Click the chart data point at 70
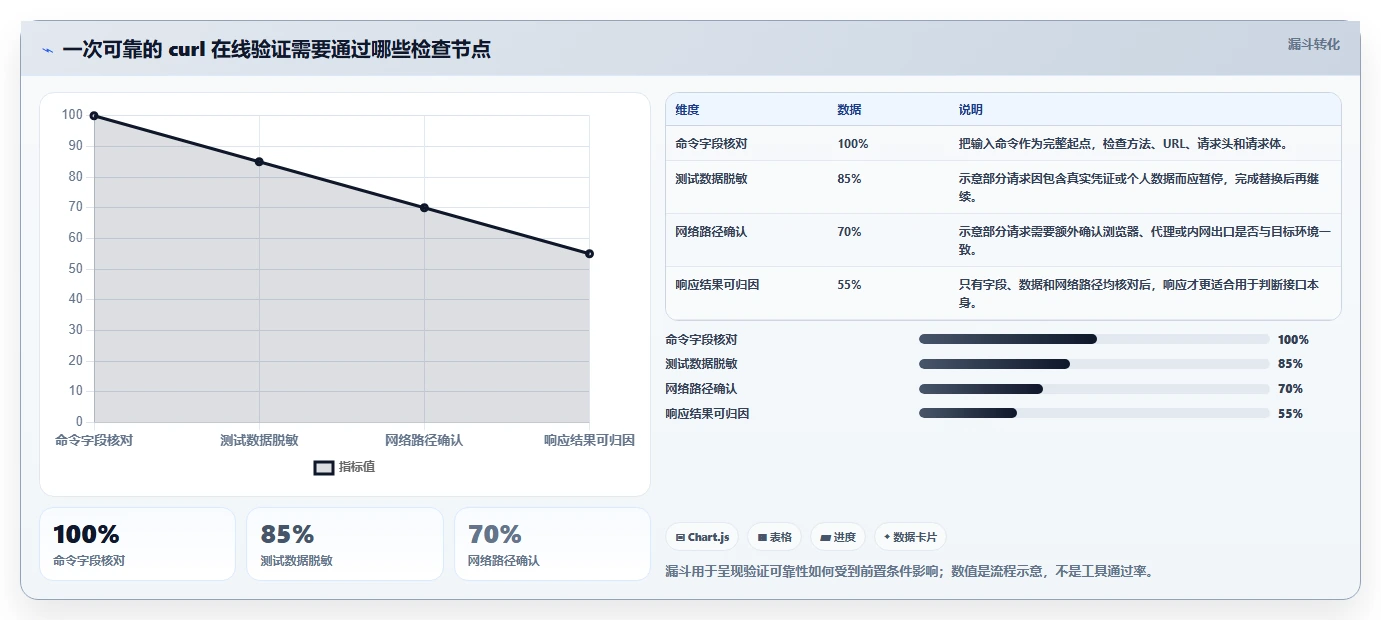 click(424, 208)
